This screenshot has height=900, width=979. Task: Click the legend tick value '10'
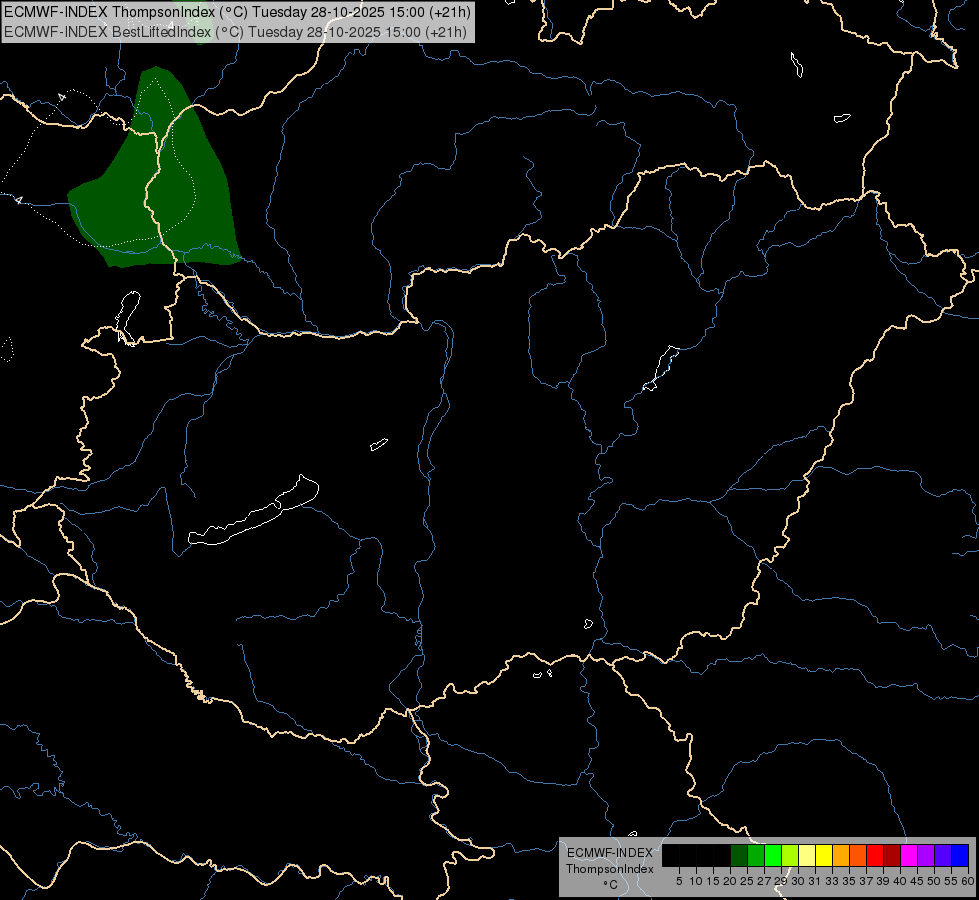(696, 881)
